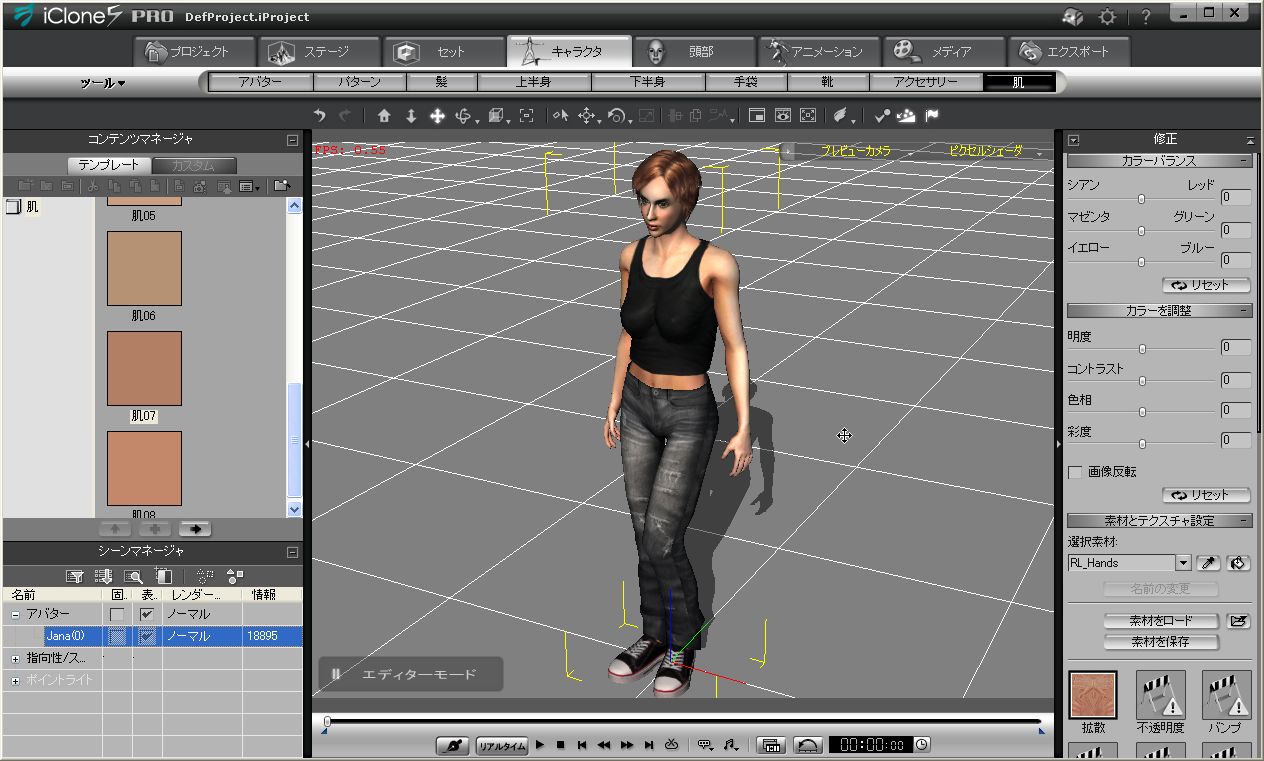Click the filter icon in Scene Manager

74,576
